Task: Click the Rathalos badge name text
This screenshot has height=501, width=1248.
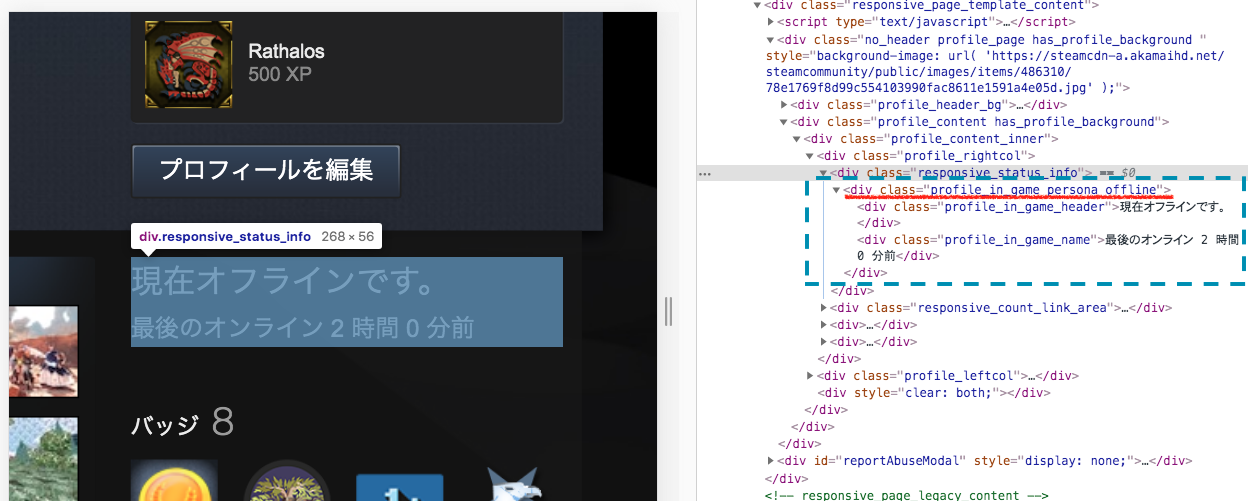Action: click(x=286, y=51)
